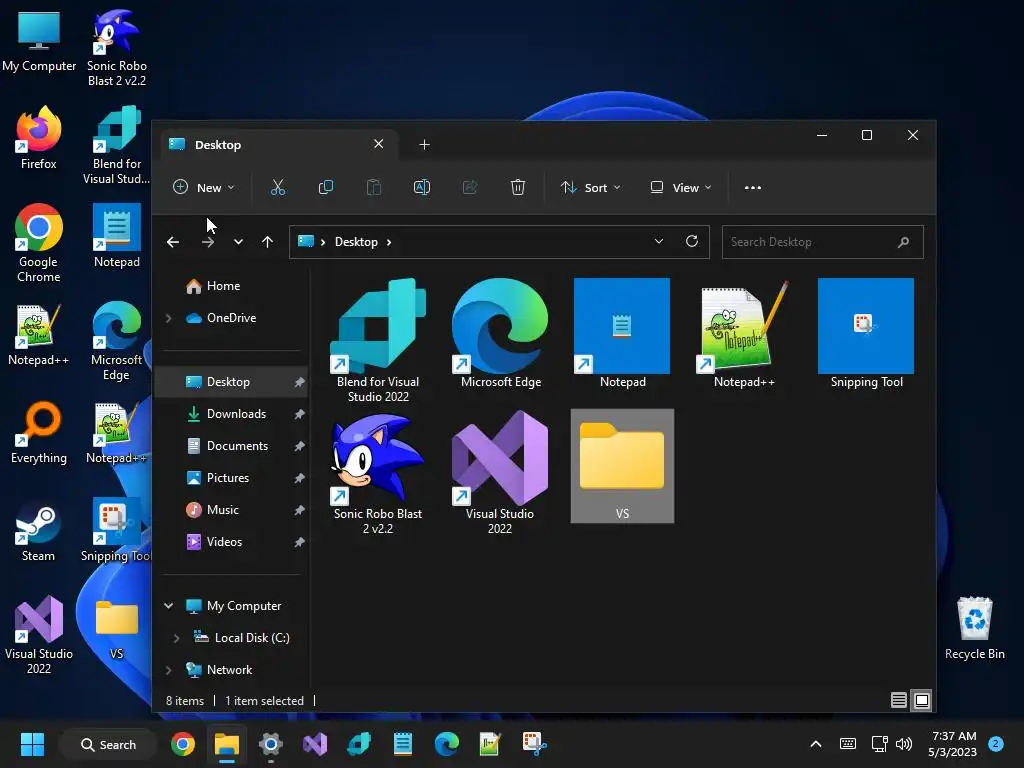The image size is (1024, 768).
Task: Select Google Chrome icon on the desktop
Action: coord(39,243)
